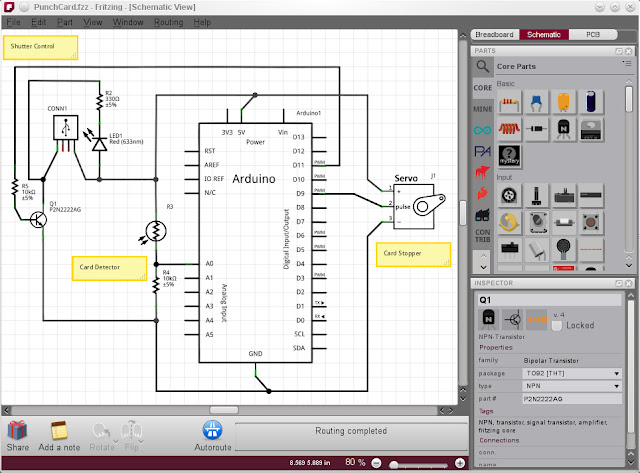Click the zoom out minus button
The width and height of the screenshot is (640, 473).
point(376,463)
